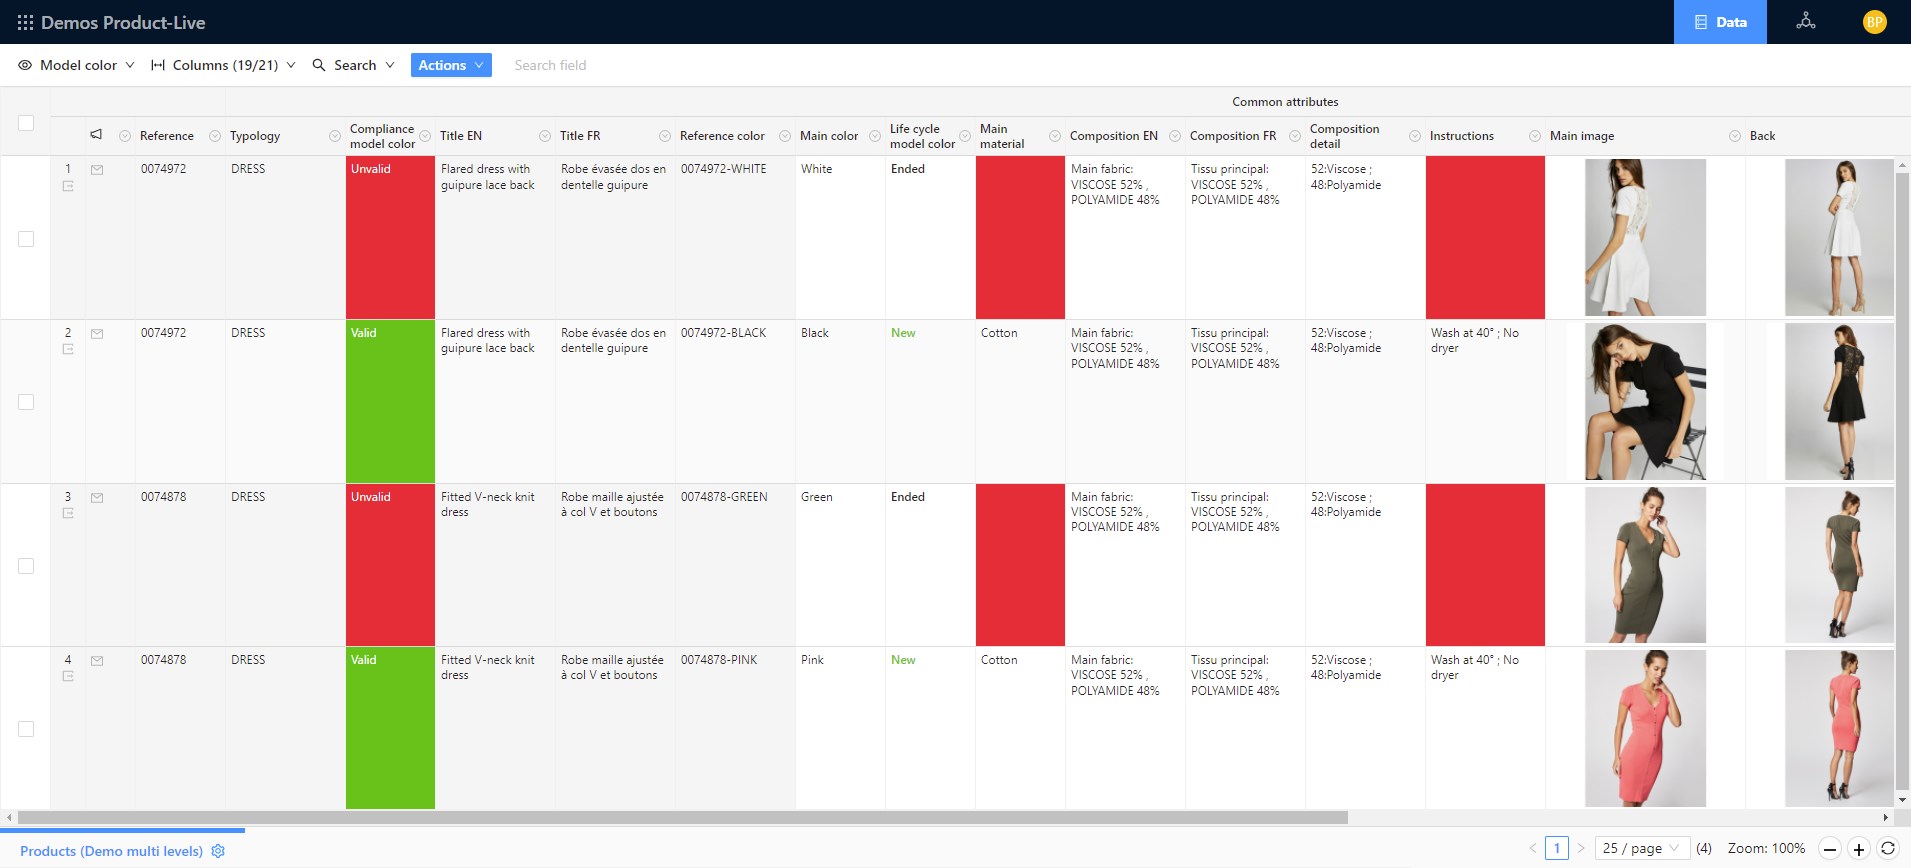The width and height of the screenshot is (1911, 868).
Task: Switch to the Data tab
Action: [1720, 22]
